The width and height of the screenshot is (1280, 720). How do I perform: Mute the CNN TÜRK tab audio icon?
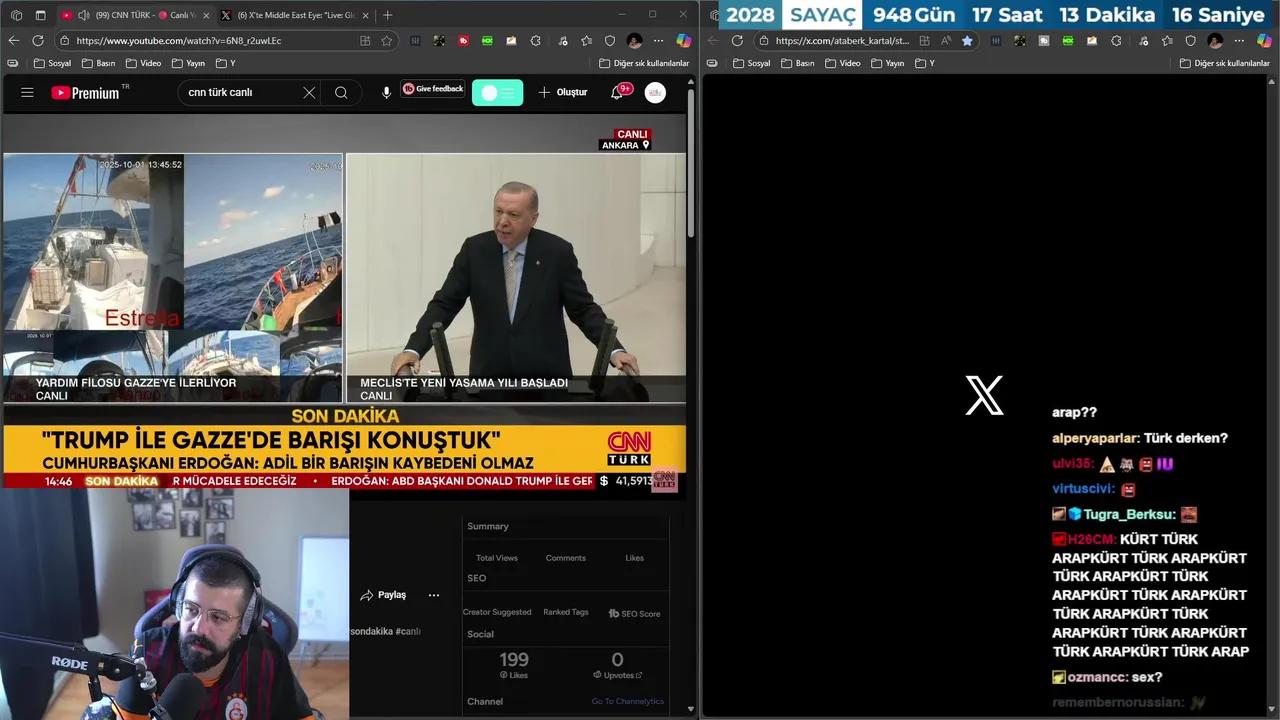82,15
